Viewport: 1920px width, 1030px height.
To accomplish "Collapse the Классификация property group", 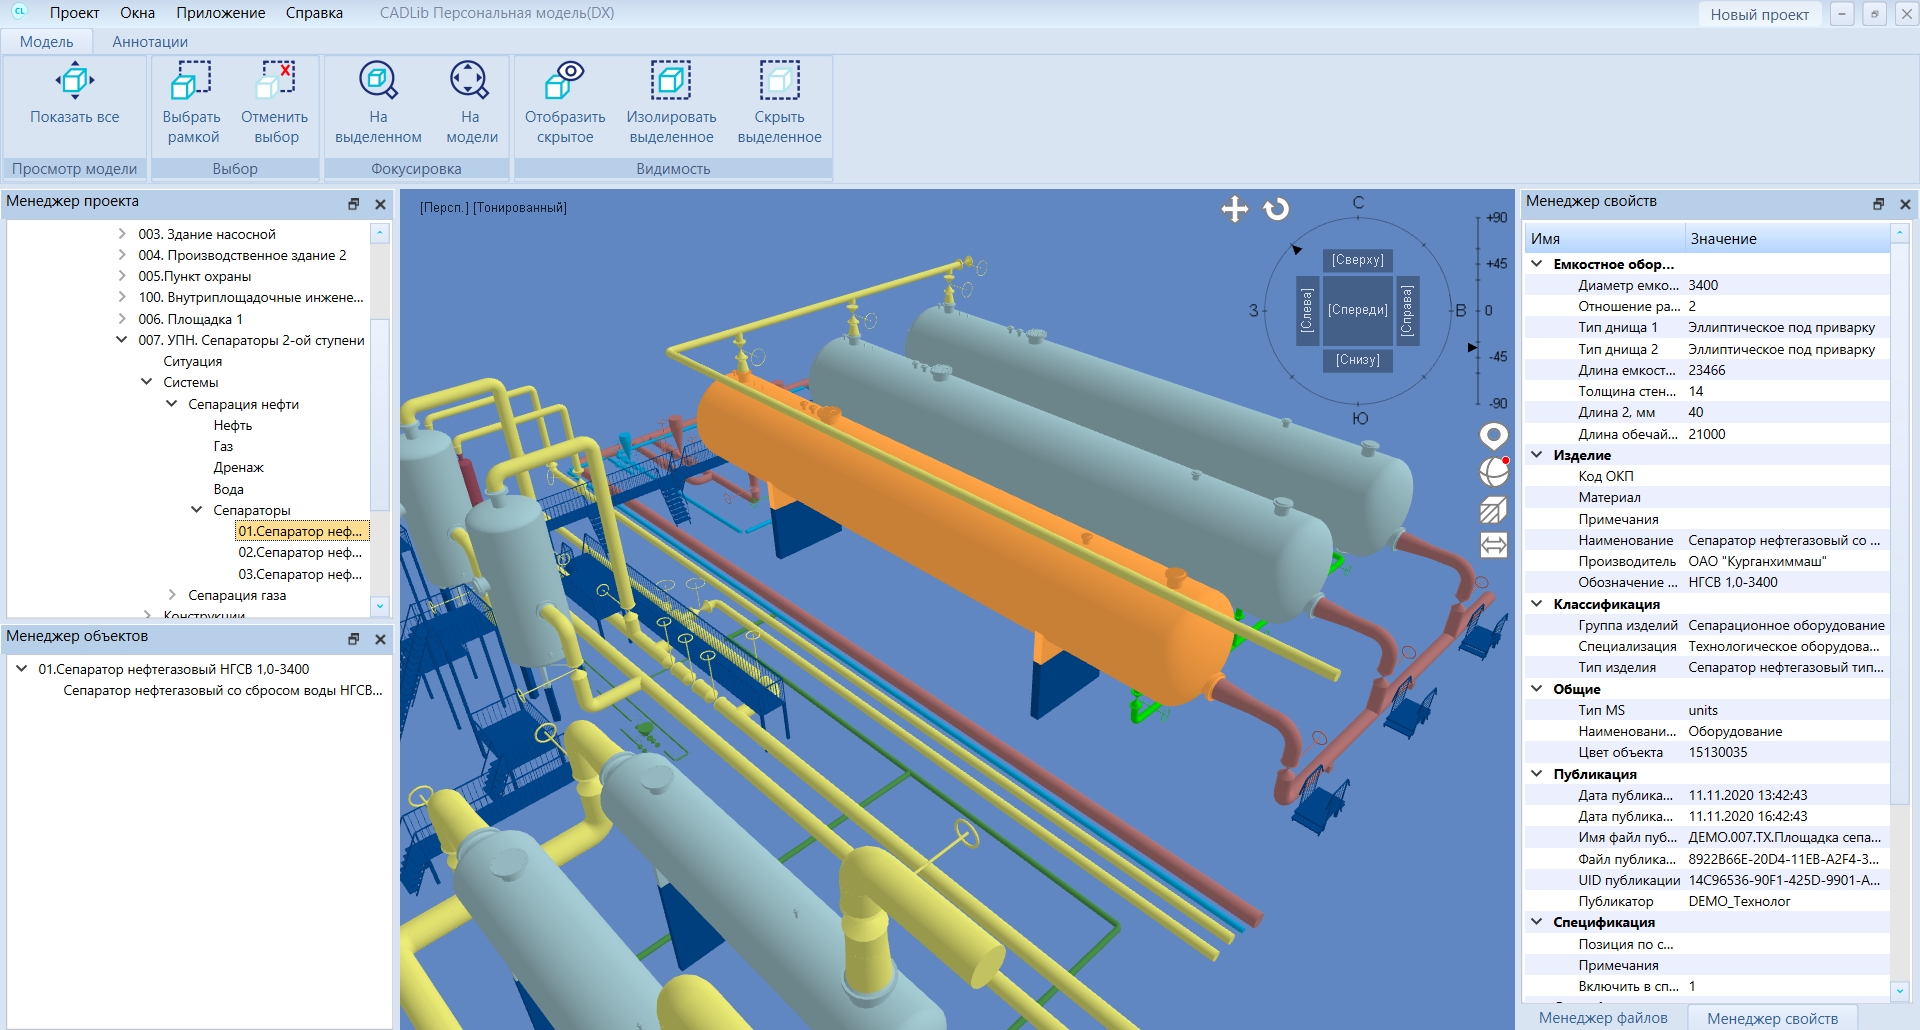I will pos(1537,604).
